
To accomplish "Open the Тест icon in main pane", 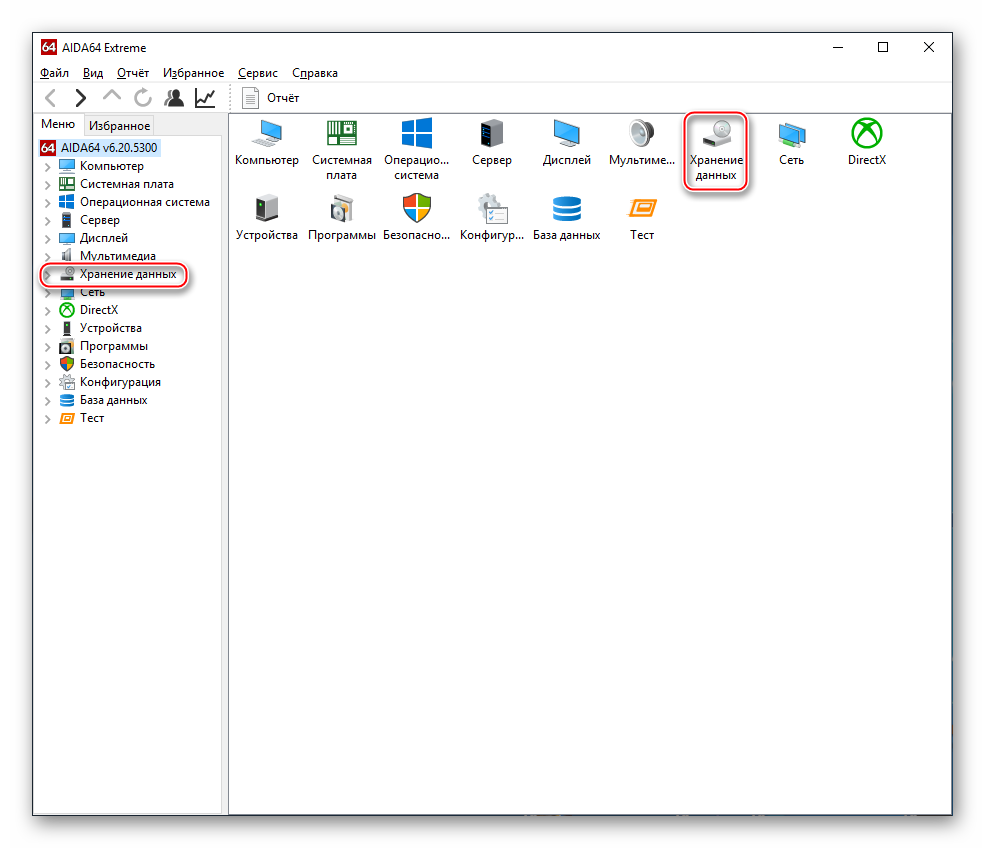I will coord(642,217).
